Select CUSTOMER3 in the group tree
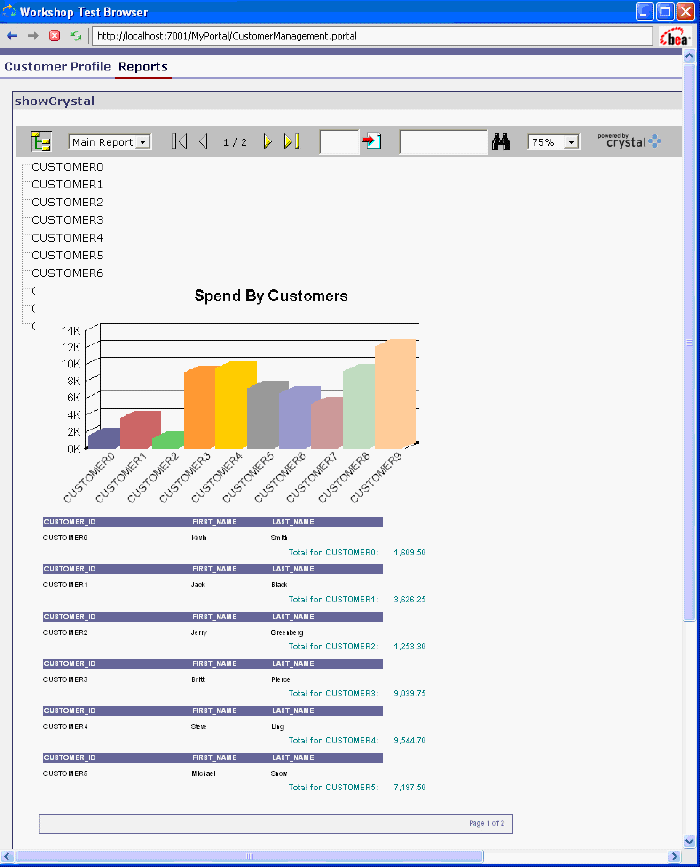Viewport: 700px width, 867px height. 67,220
